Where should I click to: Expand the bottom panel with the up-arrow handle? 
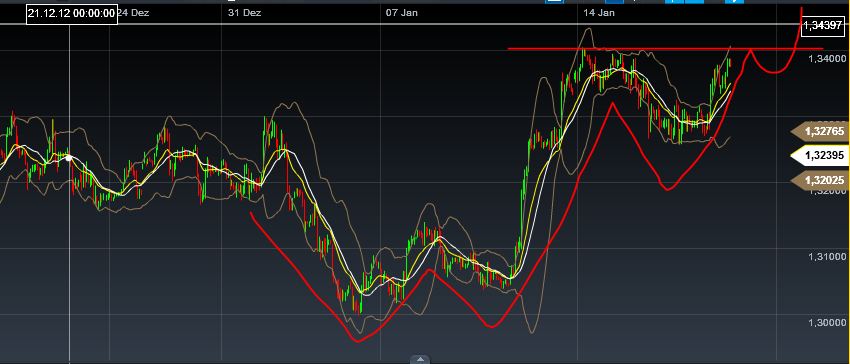pos(420,359)
